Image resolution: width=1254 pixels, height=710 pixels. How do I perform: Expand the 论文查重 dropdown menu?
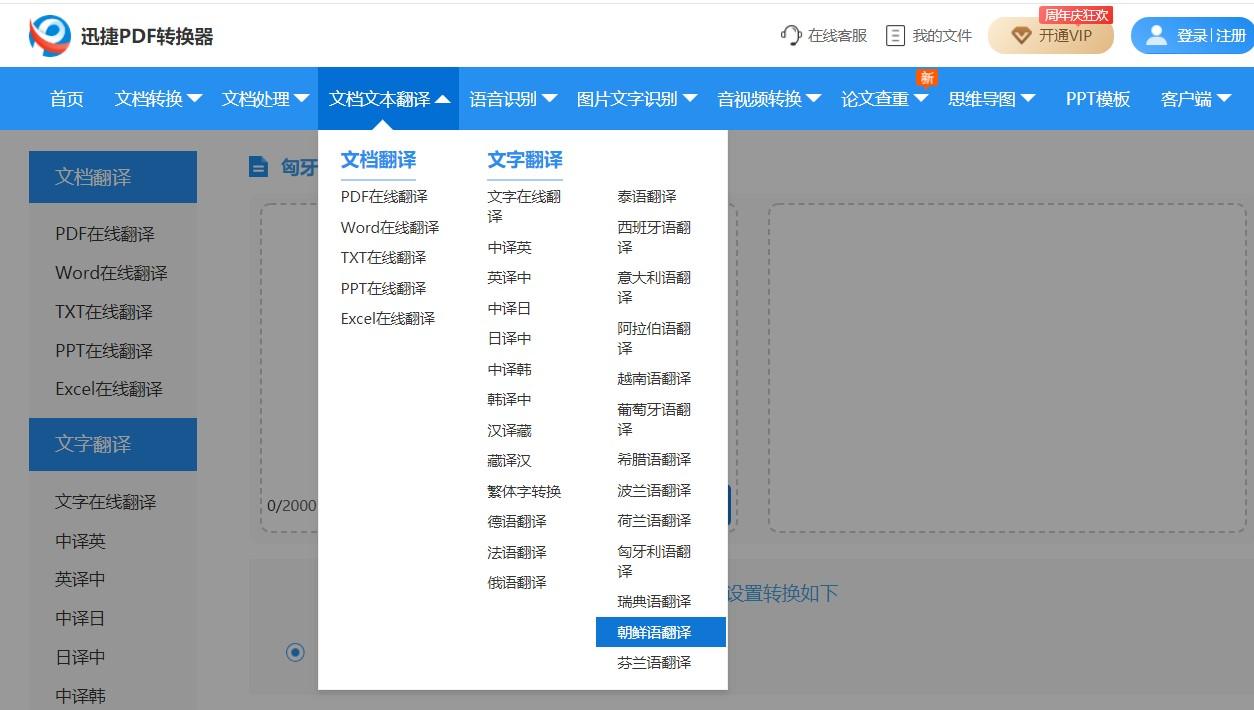[885, 99]
